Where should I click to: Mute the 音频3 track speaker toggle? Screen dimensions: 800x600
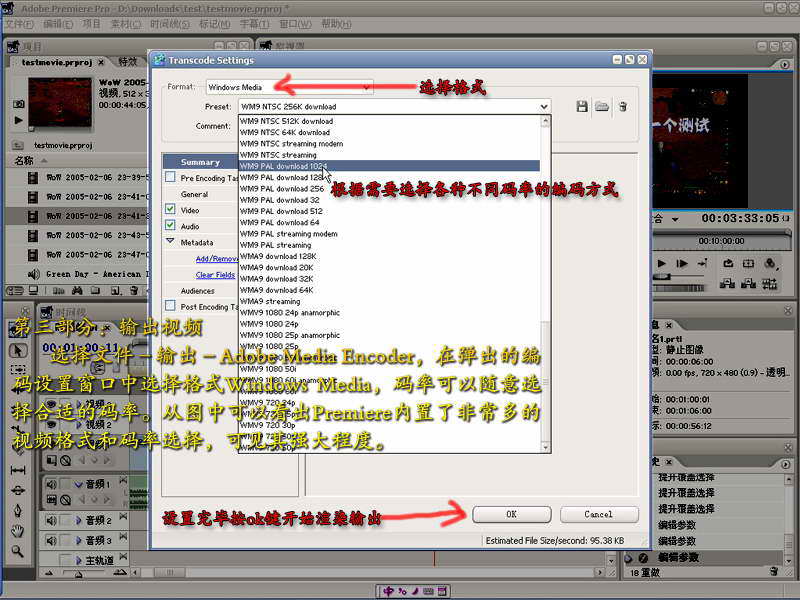pos(51,540)
